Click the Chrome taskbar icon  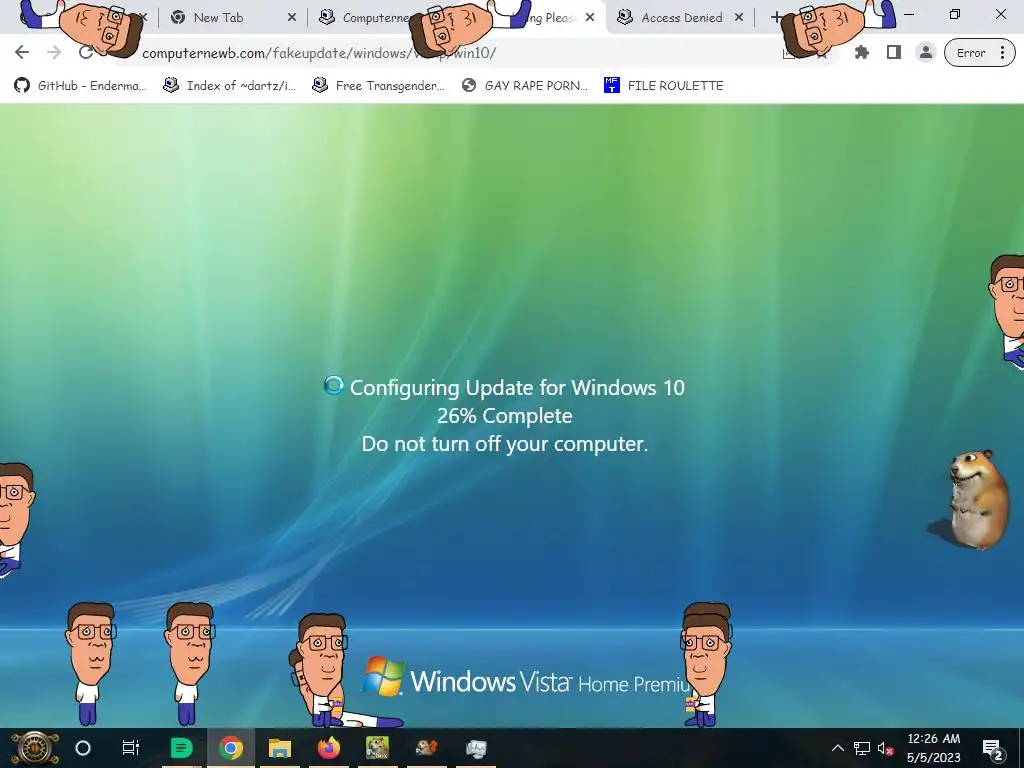pyautogui.click(x=231, y=748)
